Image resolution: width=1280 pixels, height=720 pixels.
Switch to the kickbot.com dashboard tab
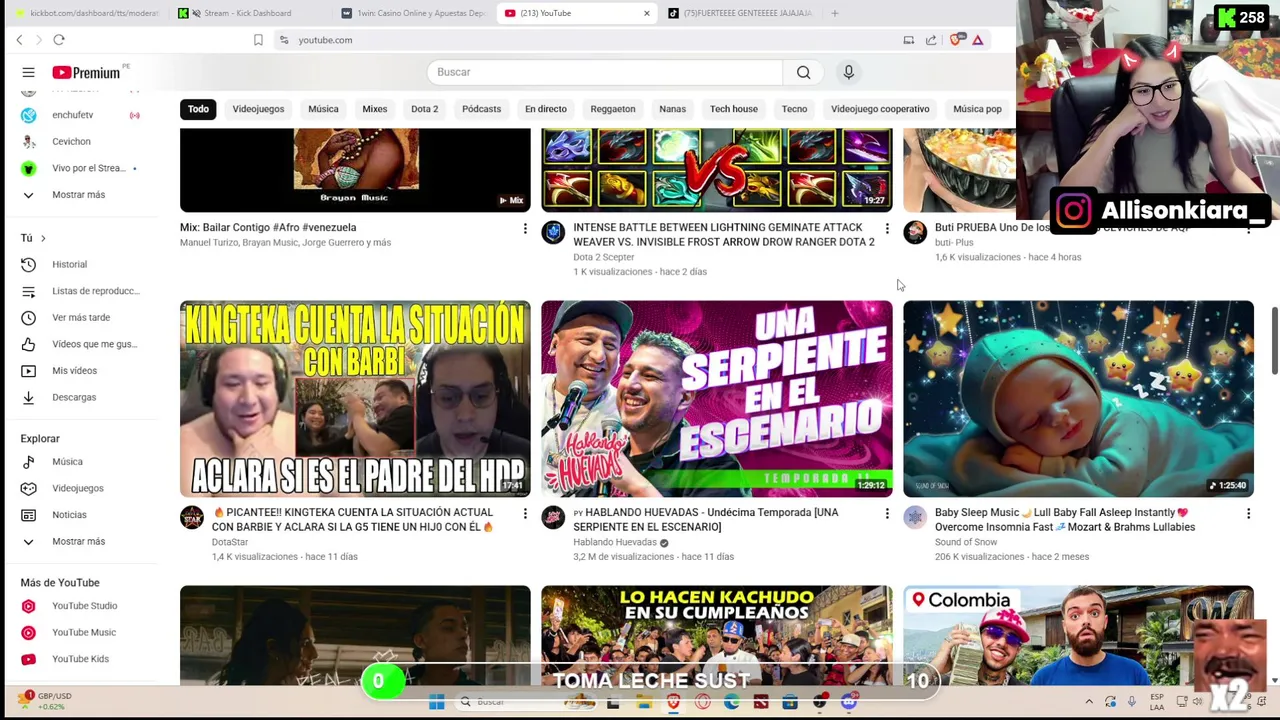click(85, 13)
